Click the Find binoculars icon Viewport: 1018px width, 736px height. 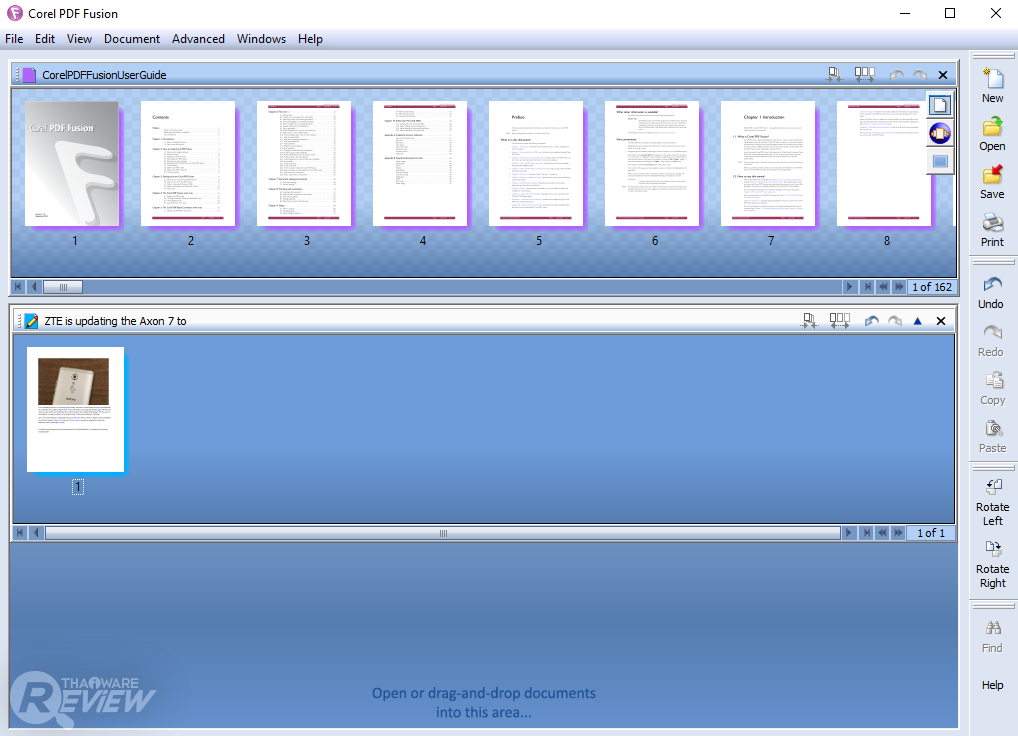993,628
